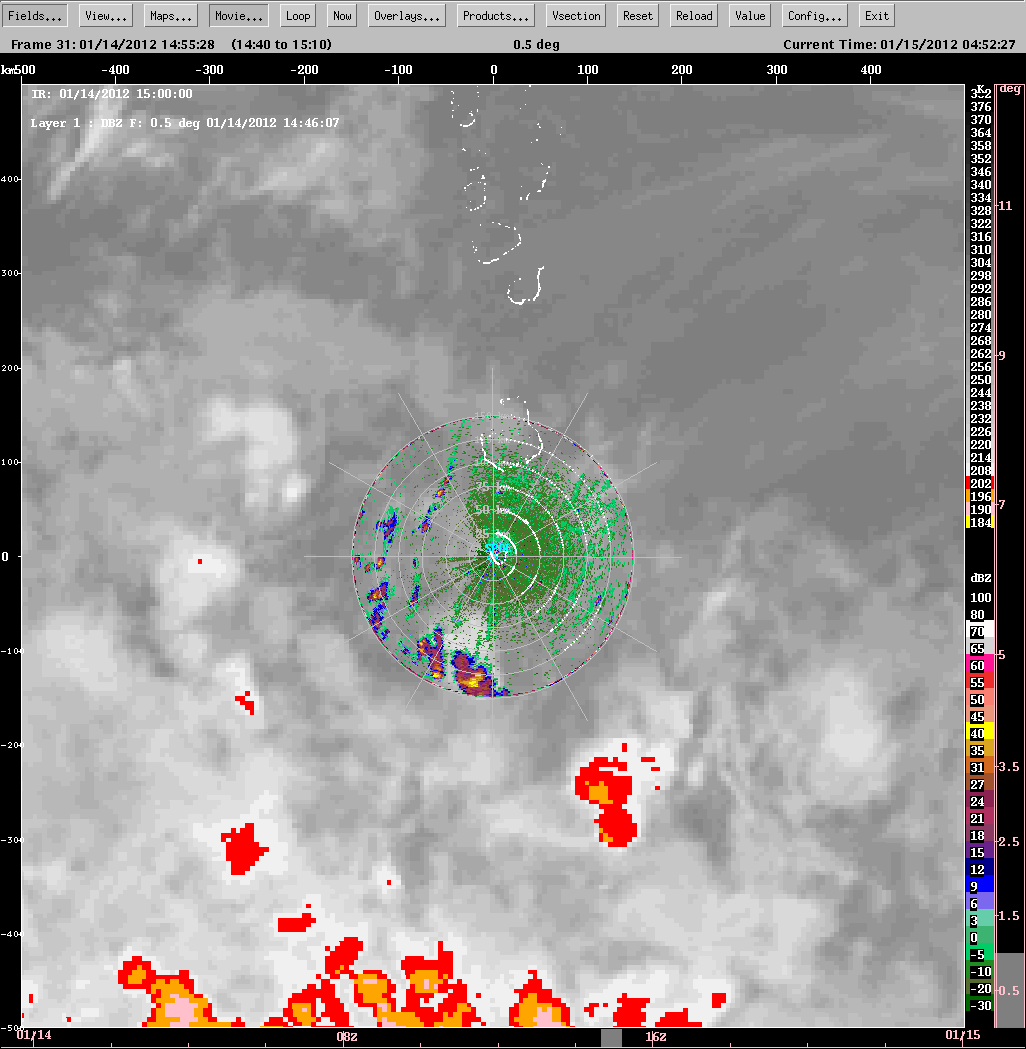Screen dimensions: 1026x1049
Task: Activate the Vsection cross-section tool
Action: tap(575, 14)
